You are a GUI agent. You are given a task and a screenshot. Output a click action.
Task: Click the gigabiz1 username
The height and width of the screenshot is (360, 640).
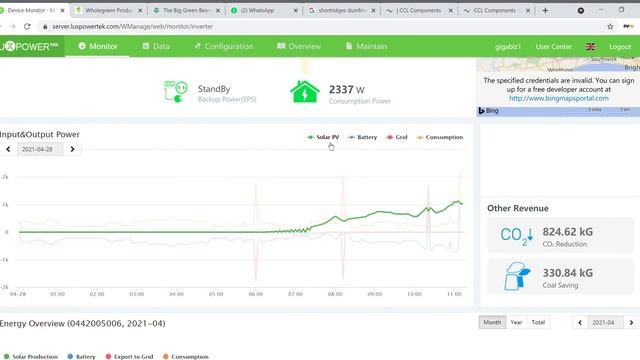(x=508, y=47)
